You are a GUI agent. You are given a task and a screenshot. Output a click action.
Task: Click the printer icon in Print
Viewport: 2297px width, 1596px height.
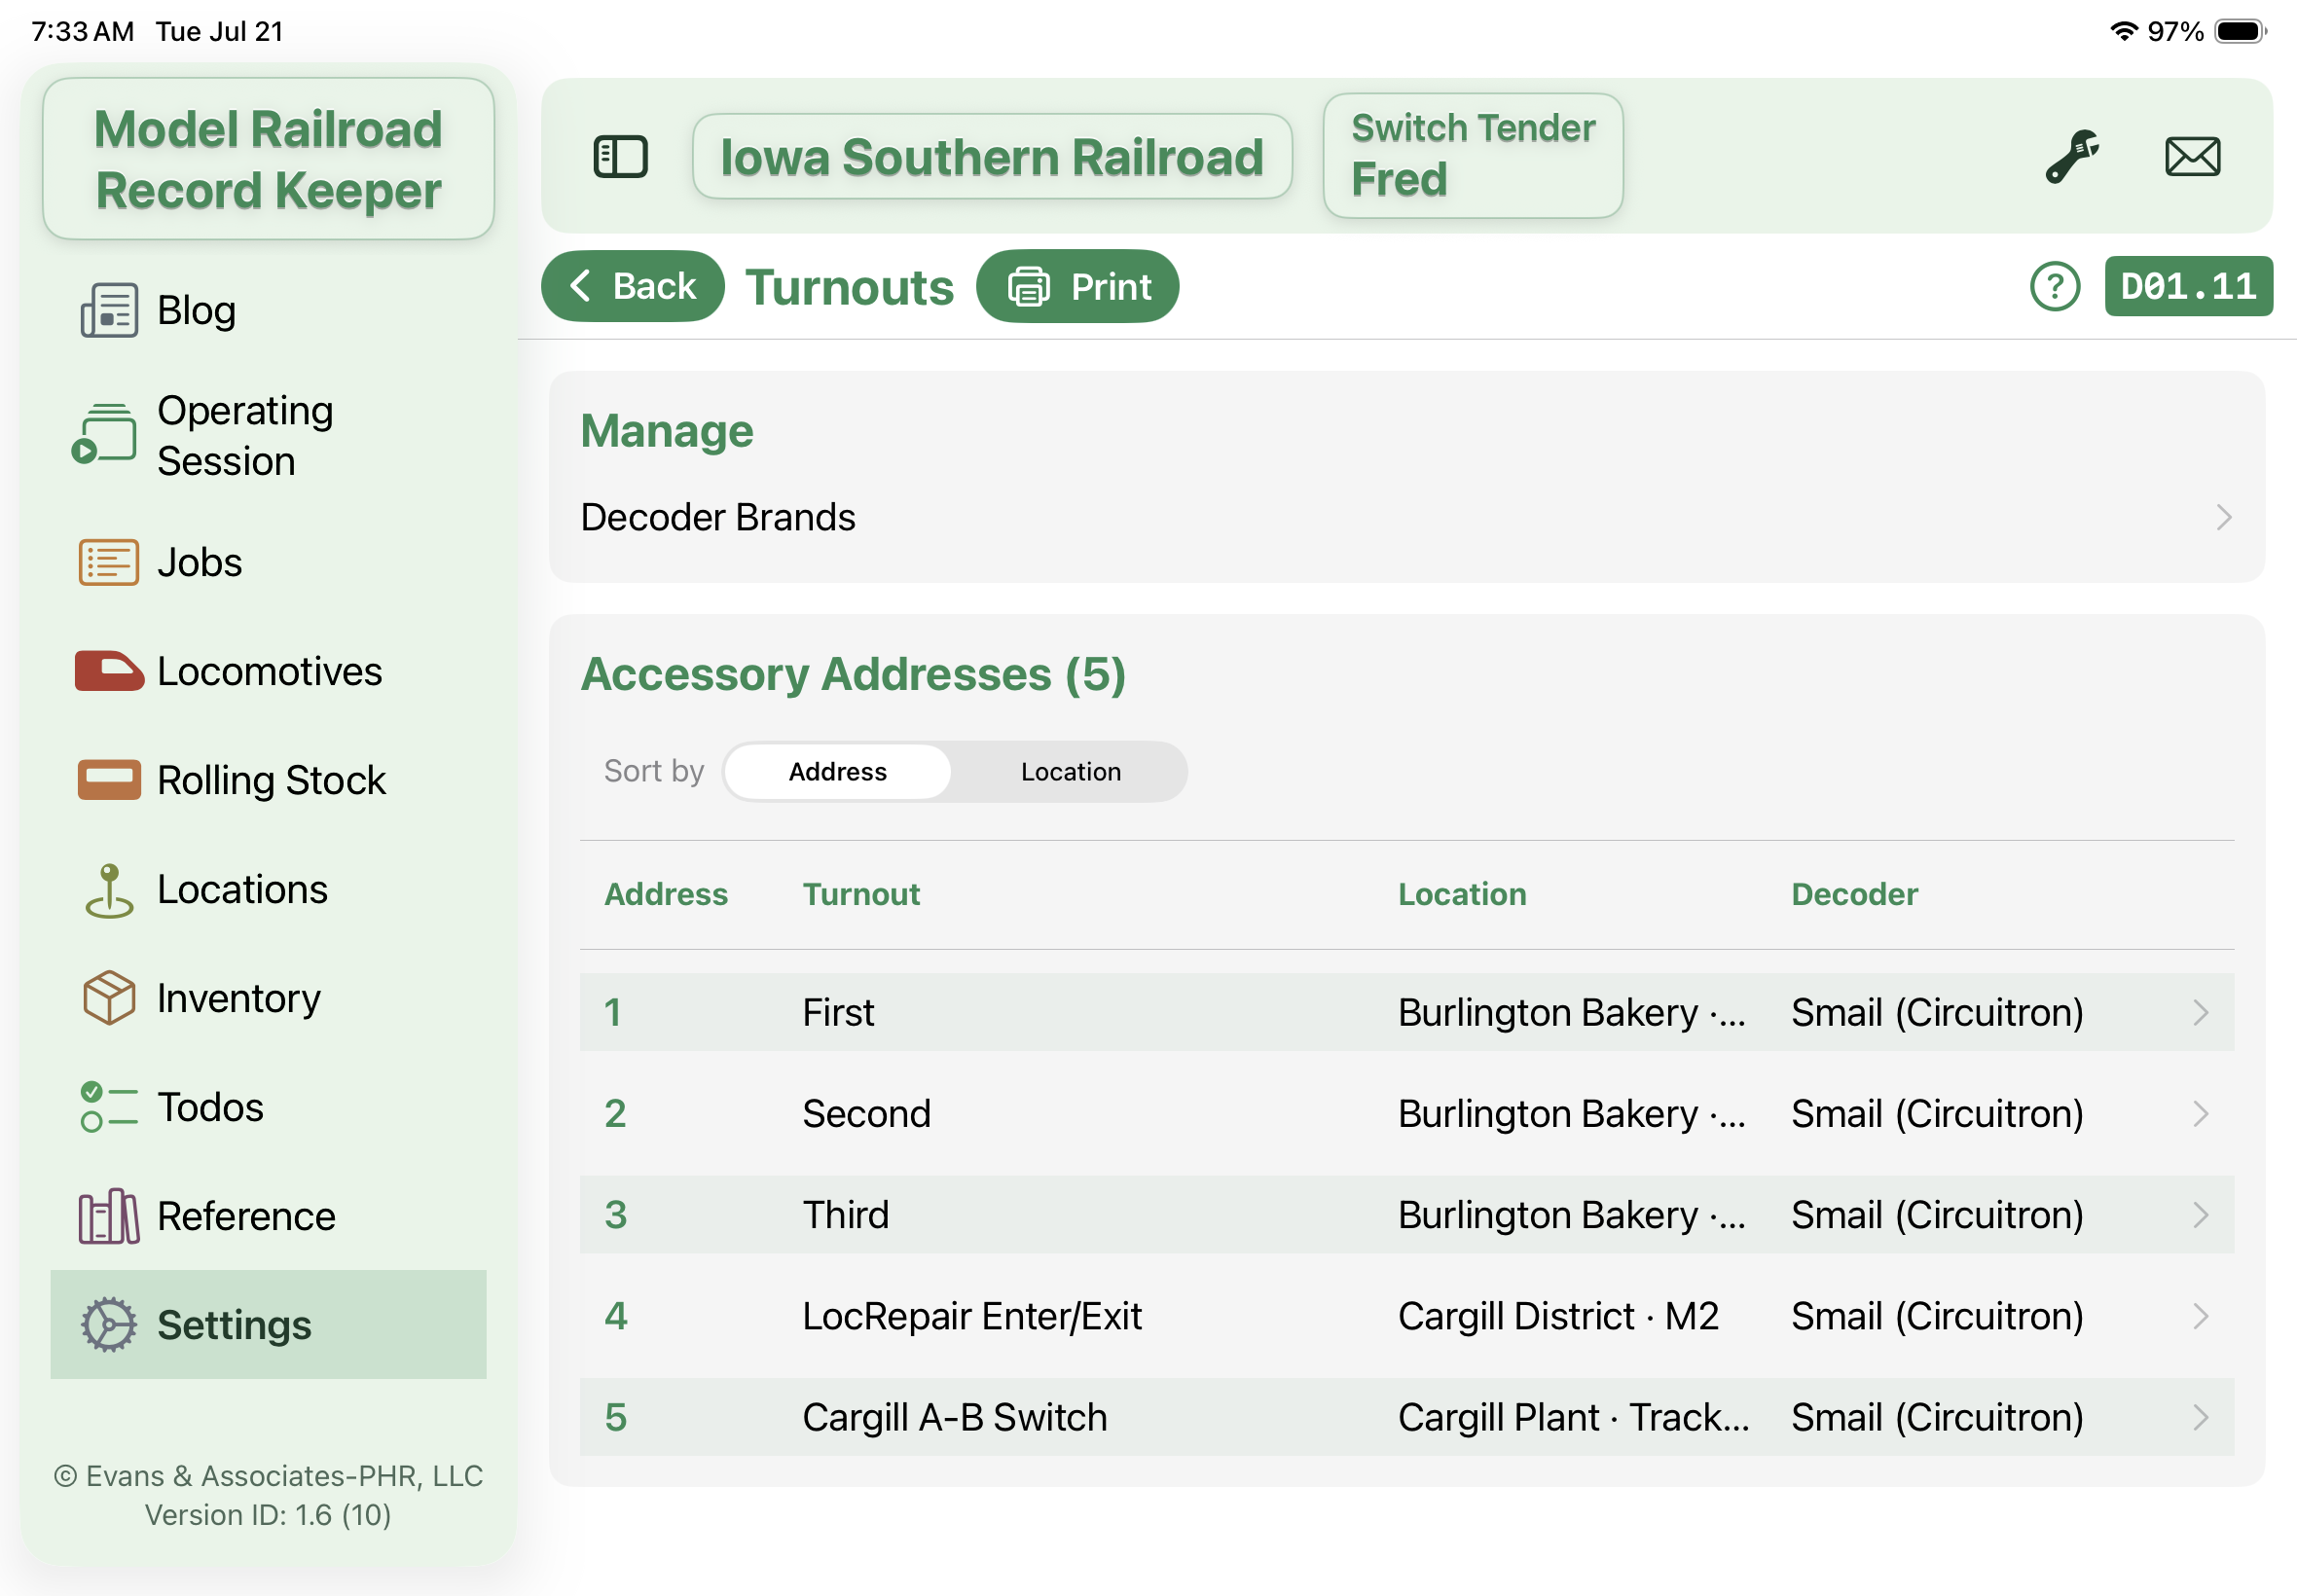coord(1028,287)
